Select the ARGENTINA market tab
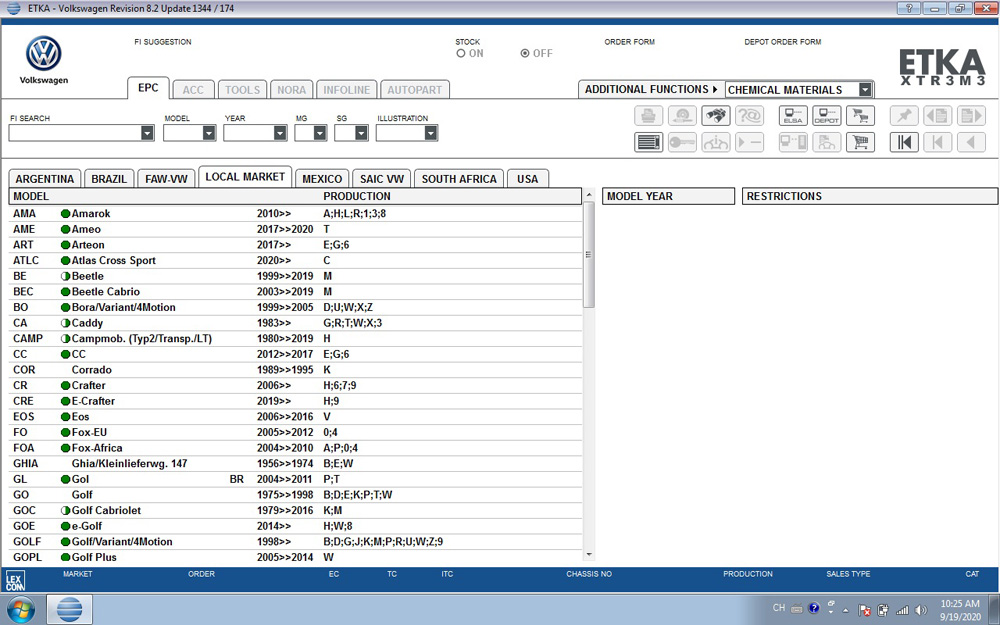Screen dimensions: 1000x625 (45, 179)
